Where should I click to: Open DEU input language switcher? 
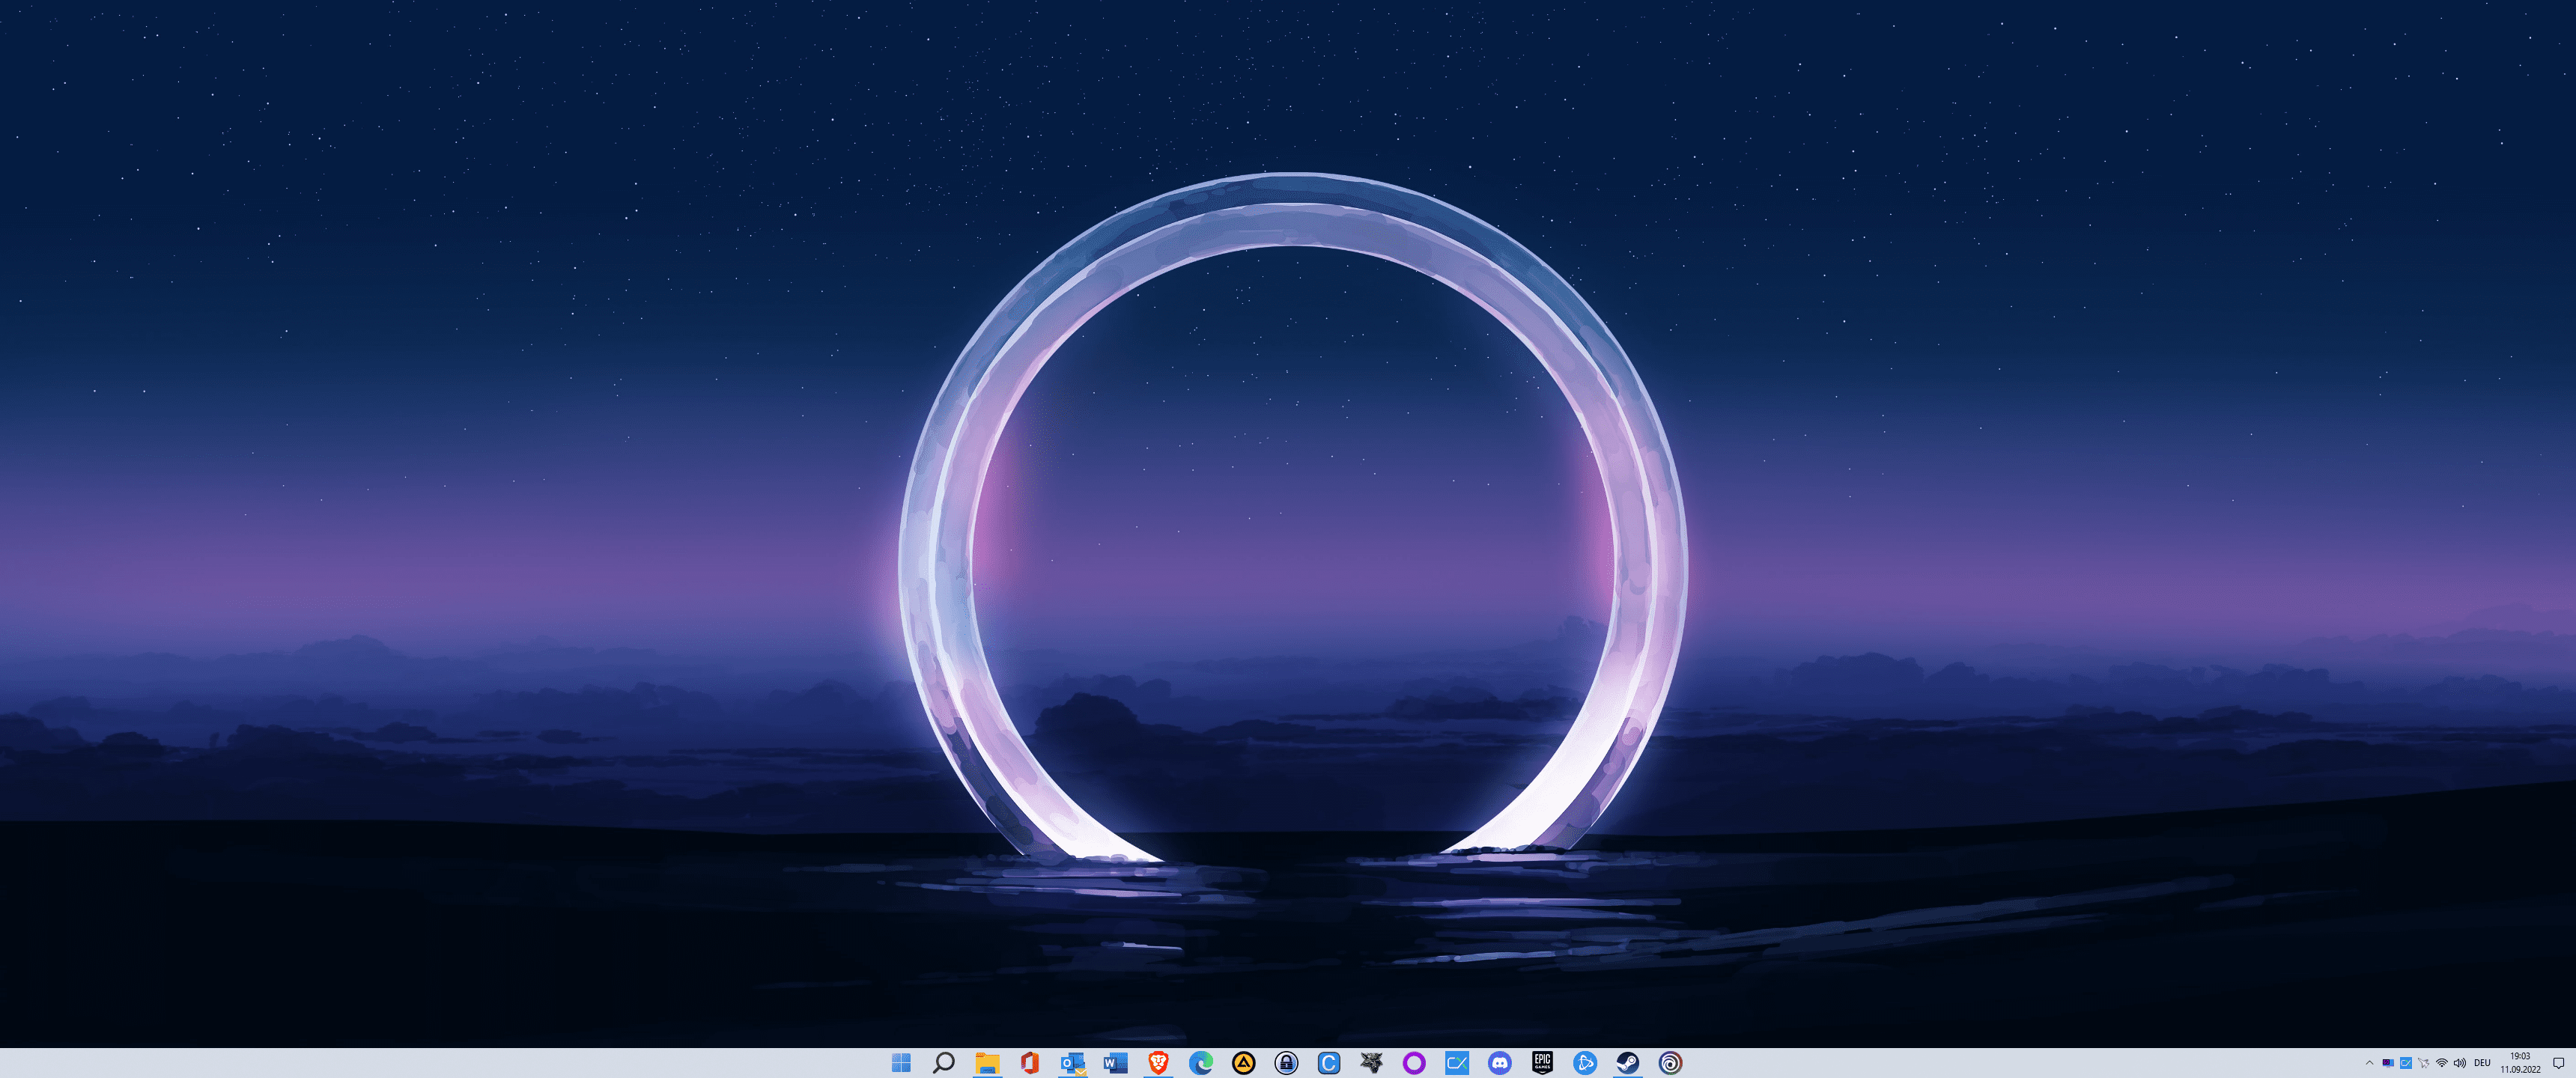2482,1063
